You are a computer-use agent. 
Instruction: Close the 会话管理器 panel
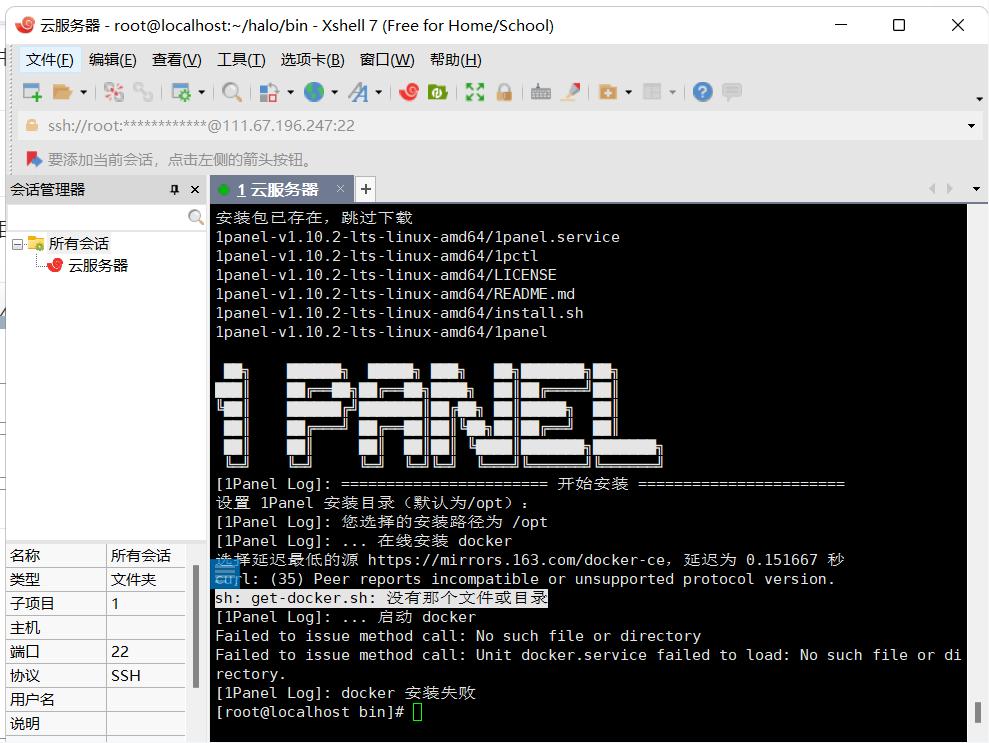[195, 189]
